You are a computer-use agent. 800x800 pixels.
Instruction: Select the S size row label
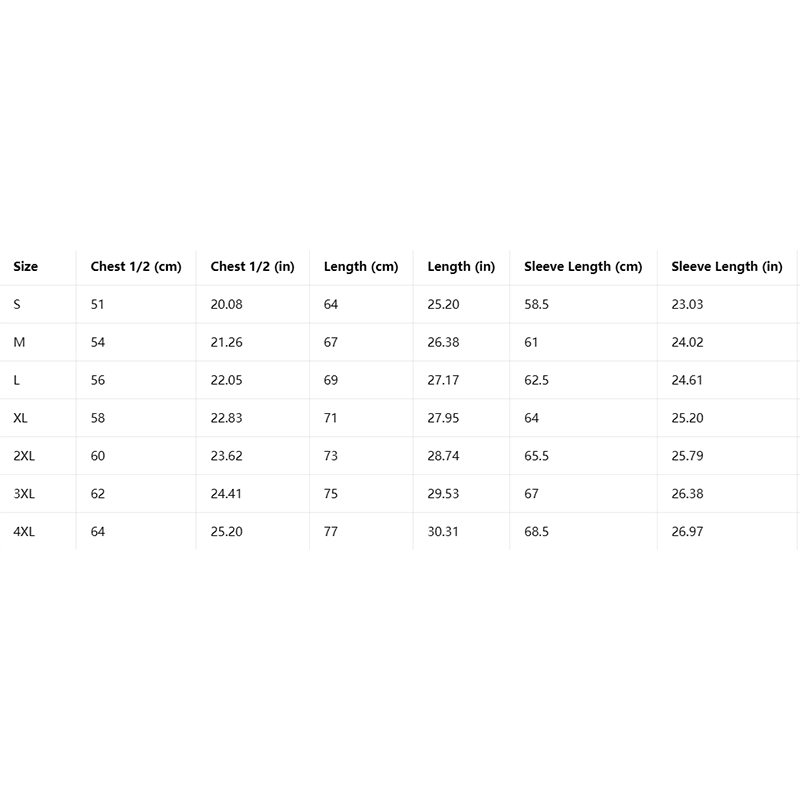pyautogui.click(x=17, y=305)
